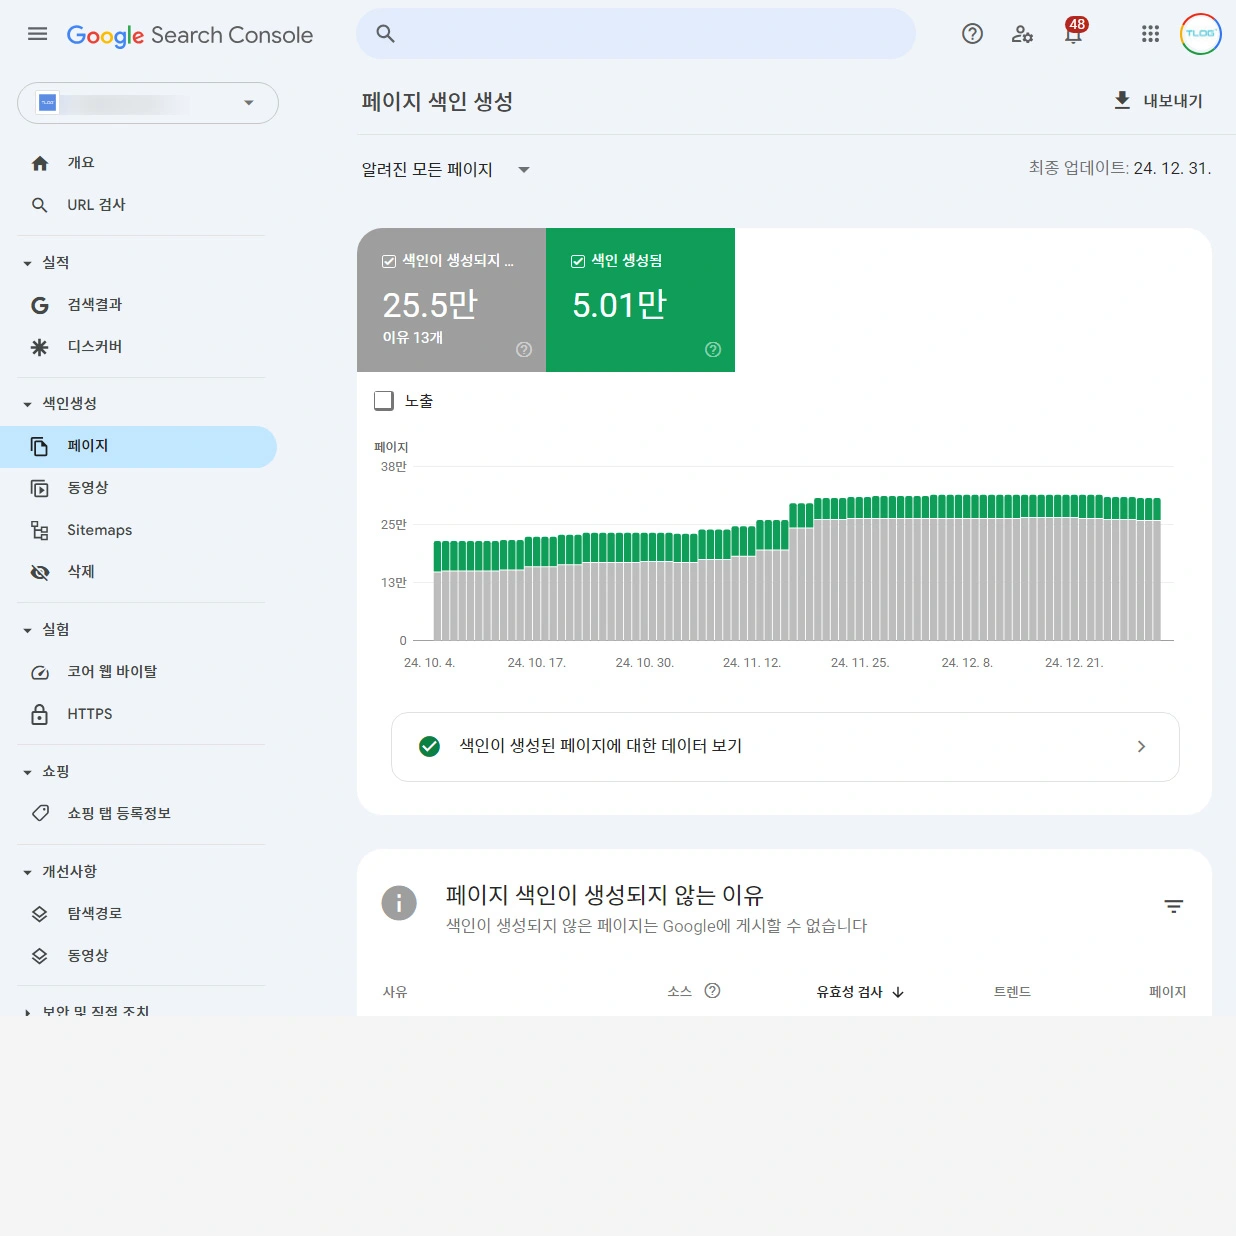Open the filter icon for reasons table
The image size is (1236, 1236).
point(1173,906)
